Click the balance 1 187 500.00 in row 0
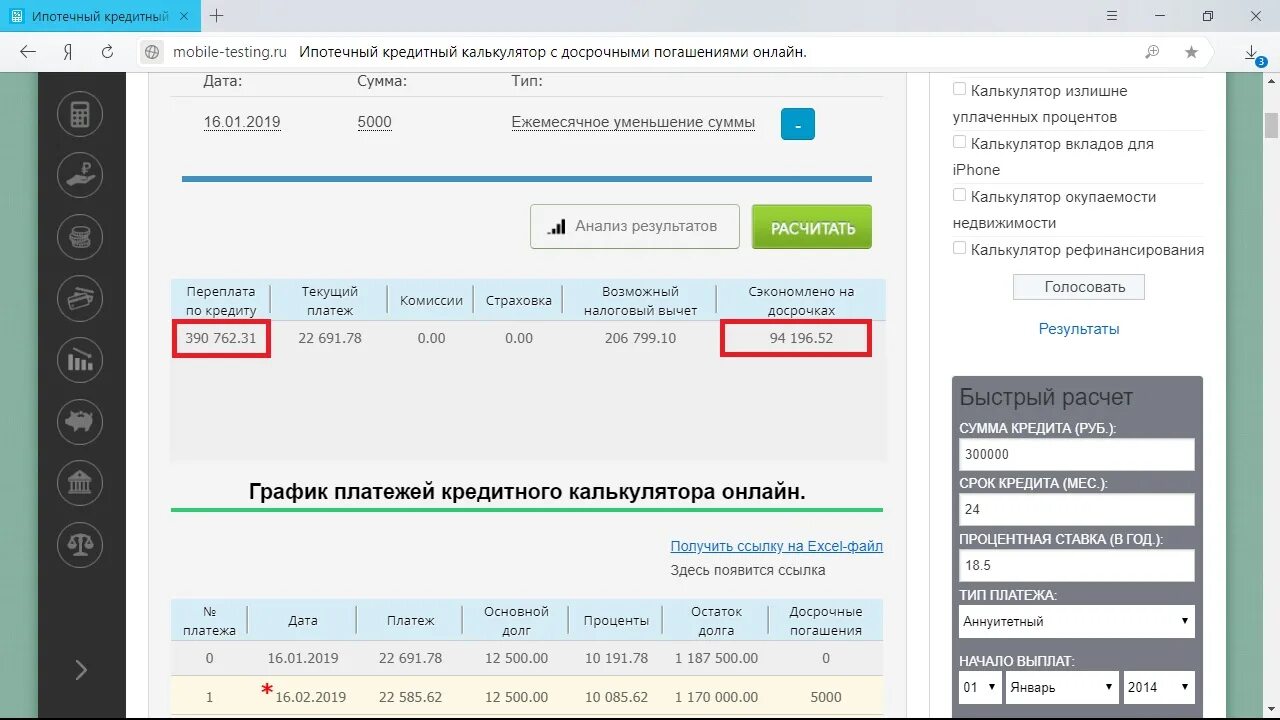This screenshot has height=720, width=1280. pos(716,658)
